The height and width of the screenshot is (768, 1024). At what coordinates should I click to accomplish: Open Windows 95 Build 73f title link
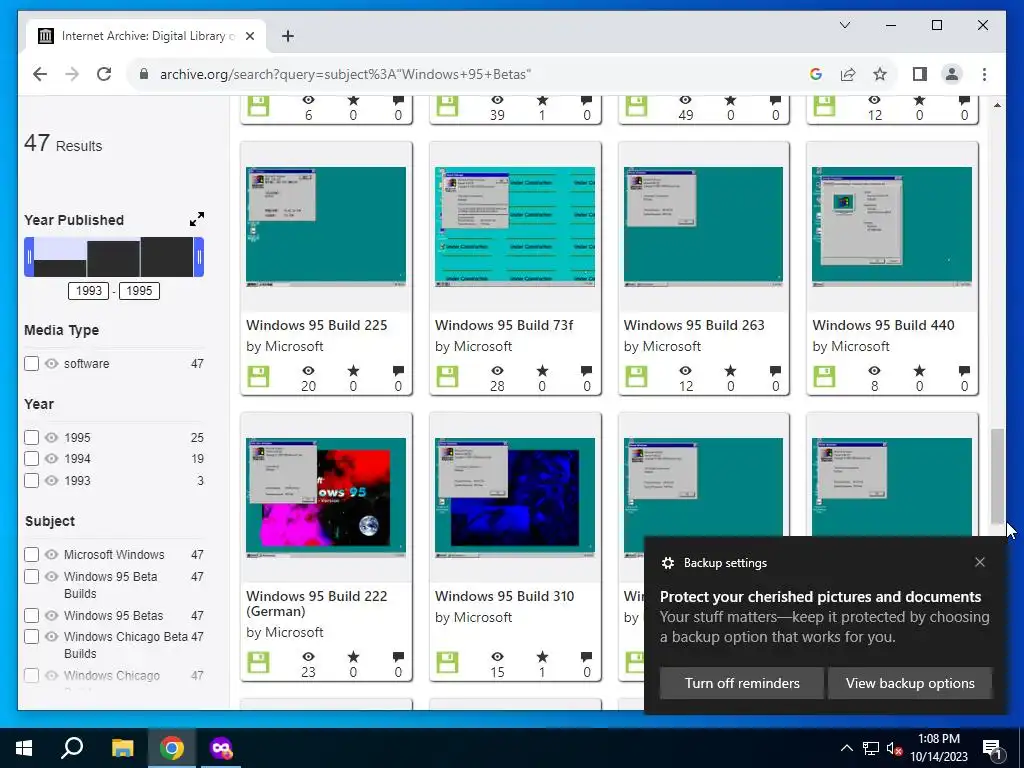[x=504, y=325]
